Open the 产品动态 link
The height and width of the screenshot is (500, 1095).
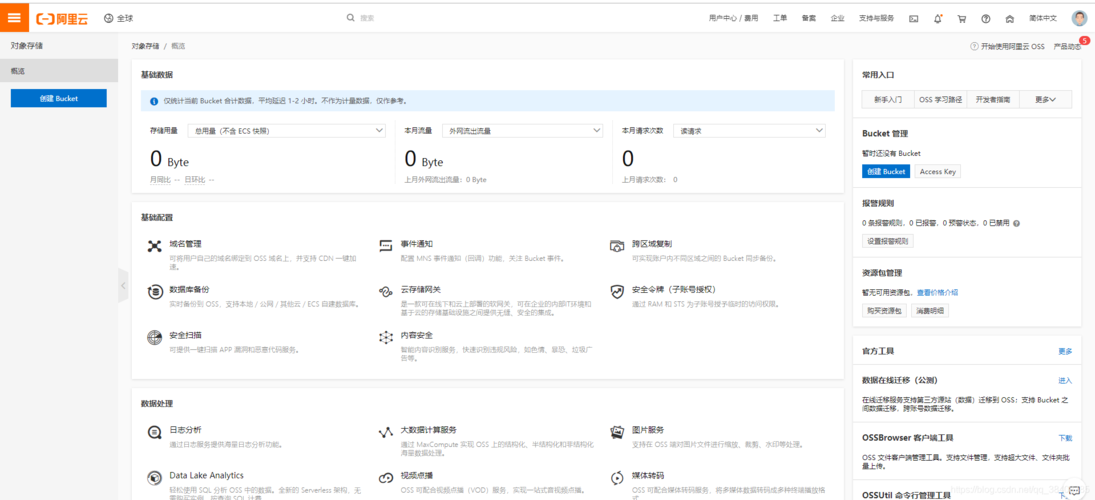(x=1066, y=46)
